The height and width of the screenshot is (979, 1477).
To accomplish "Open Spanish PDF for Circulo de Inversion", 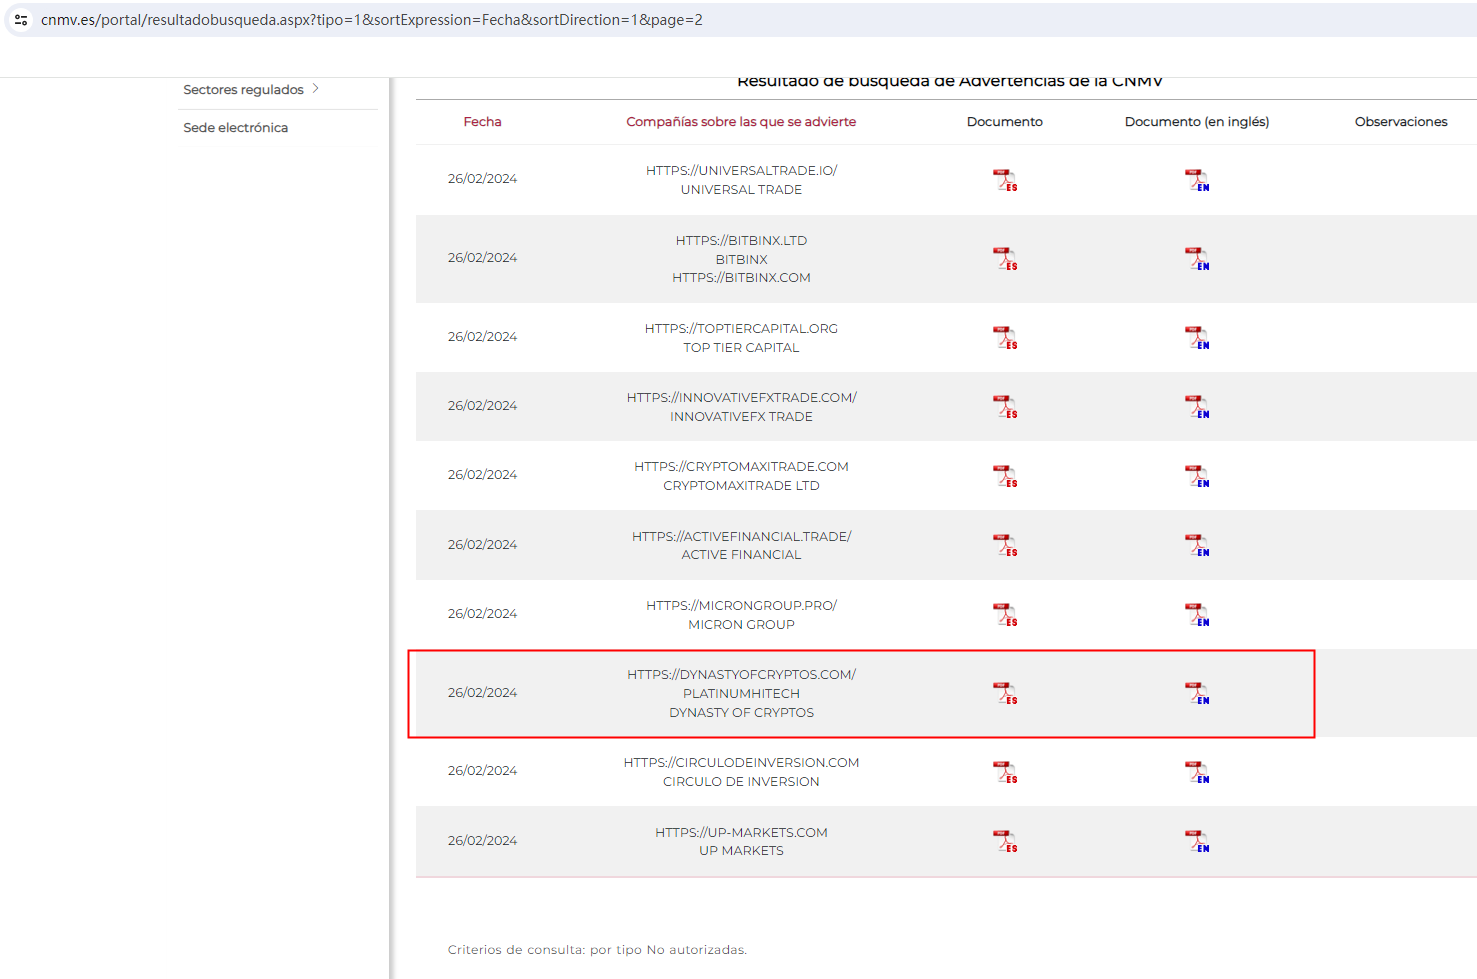I will click(x=1005, y=772).
